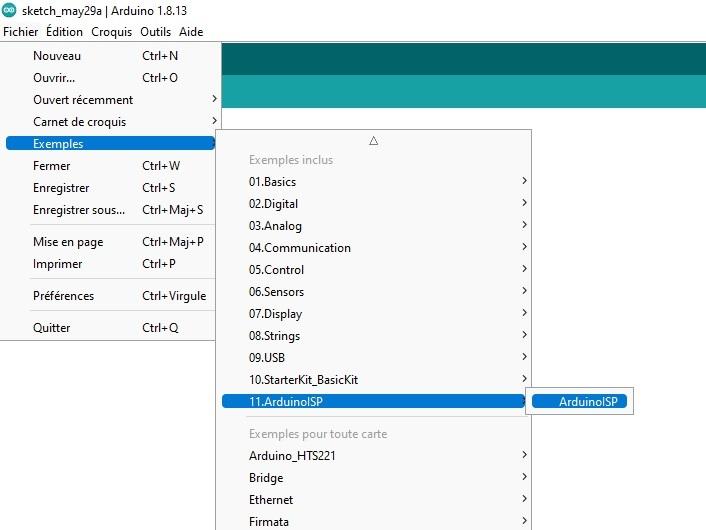Expand 06.Sensors examples

(374, 292)
